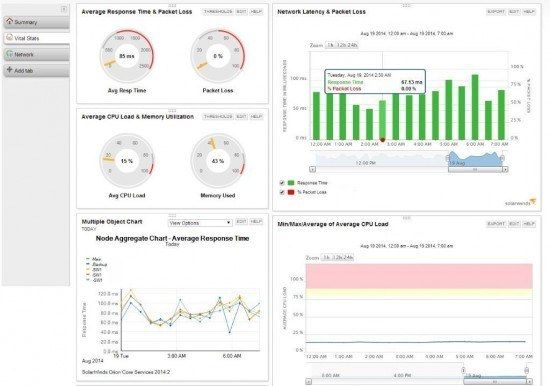550x386 pixels.
Task: Click the CPU Load navigator right scroll arrow
Action: coord(529,381)
